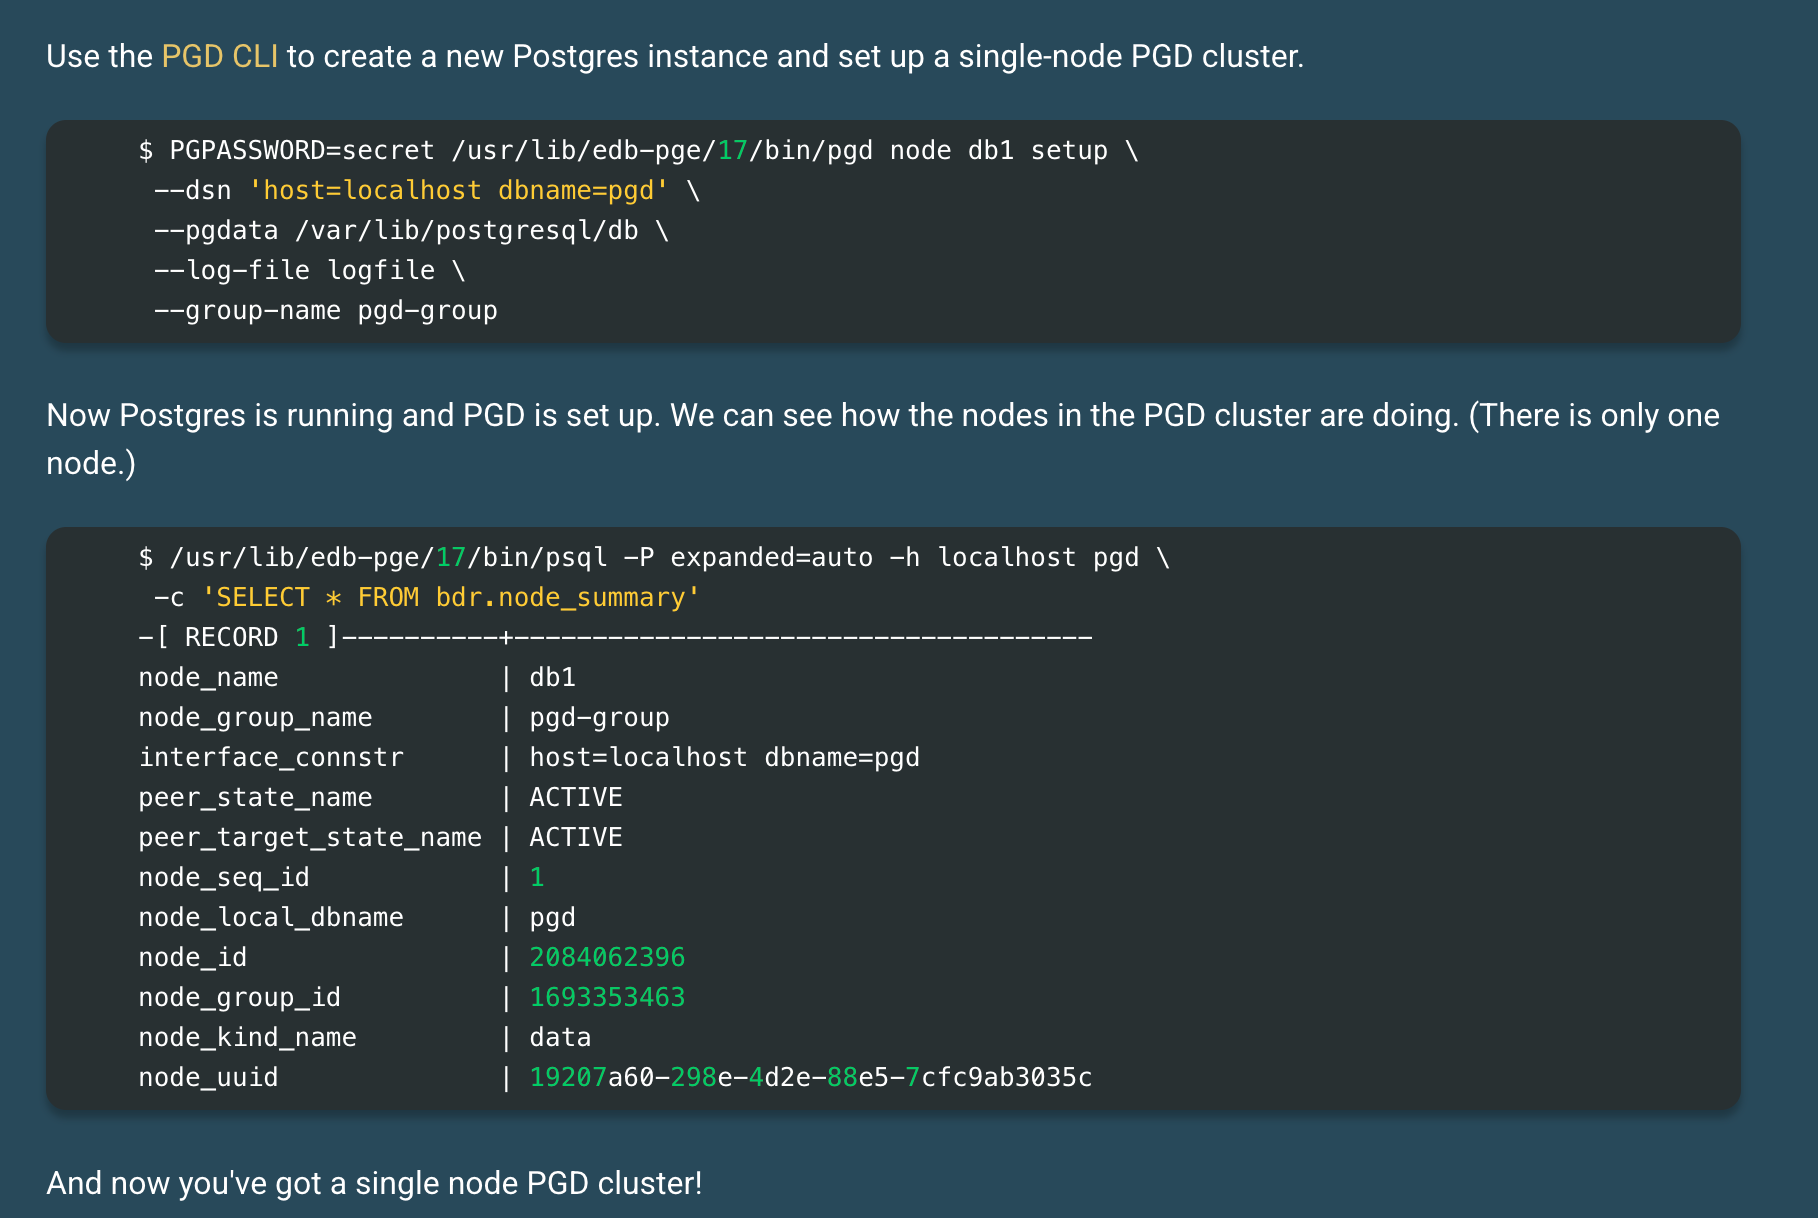1818x1218 pixels.
Task: Click the node_local_dbname field label
Action: 271,917
